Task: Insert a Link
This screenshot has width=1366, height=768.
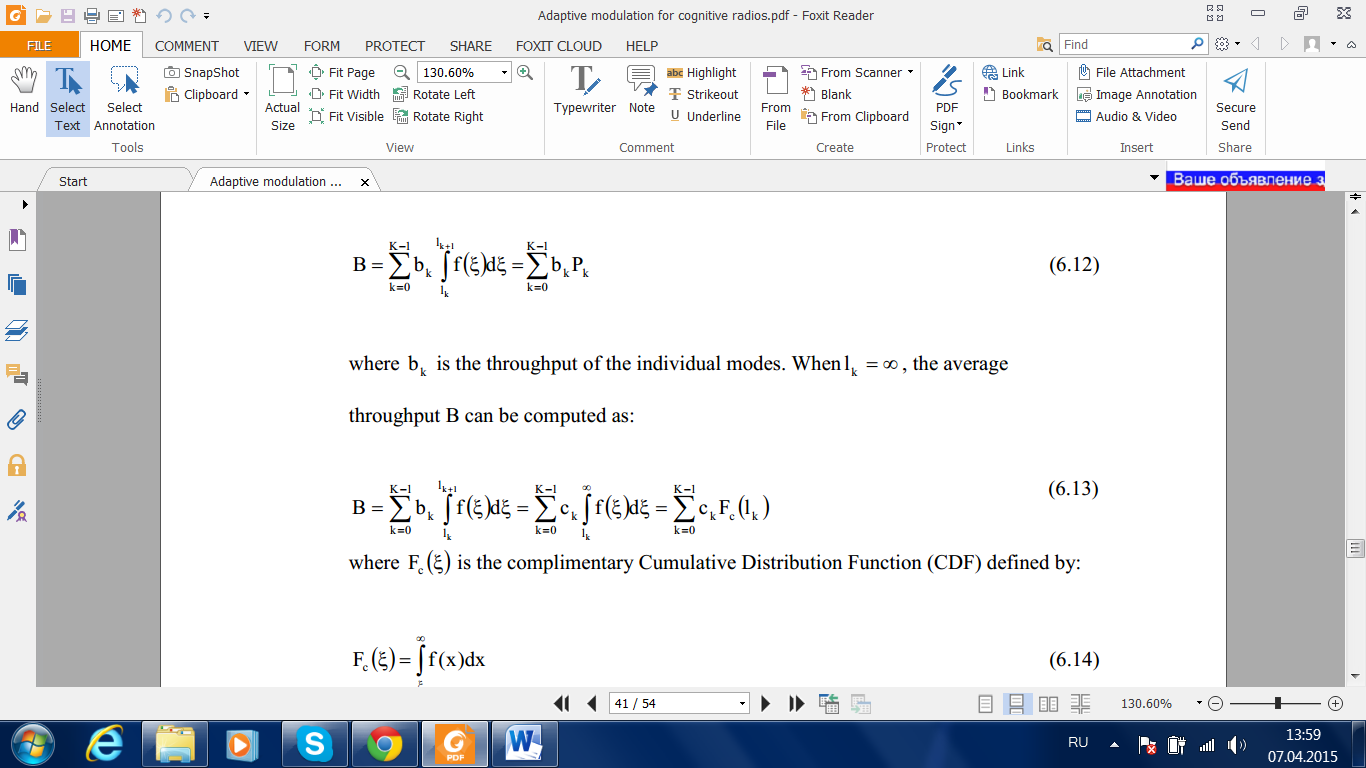Action: tap(1003, 72)
